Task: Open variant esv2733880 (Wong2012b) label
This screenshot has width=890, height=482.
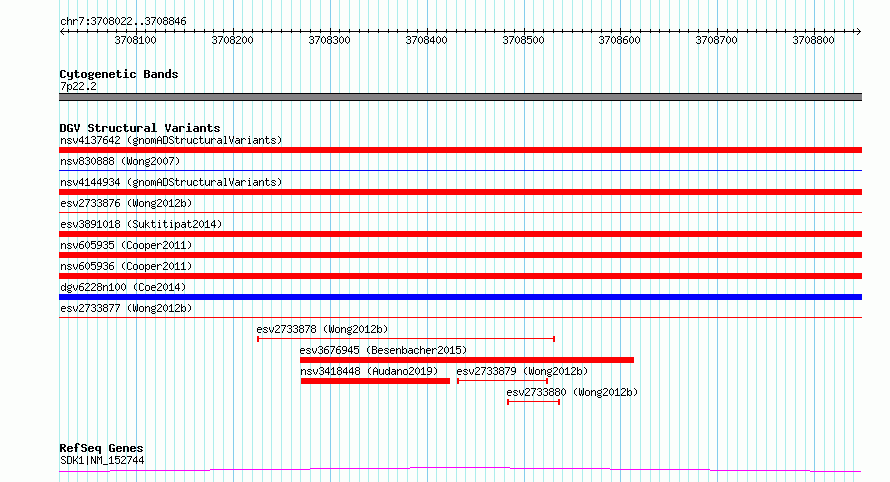Action: coord(572,392)
